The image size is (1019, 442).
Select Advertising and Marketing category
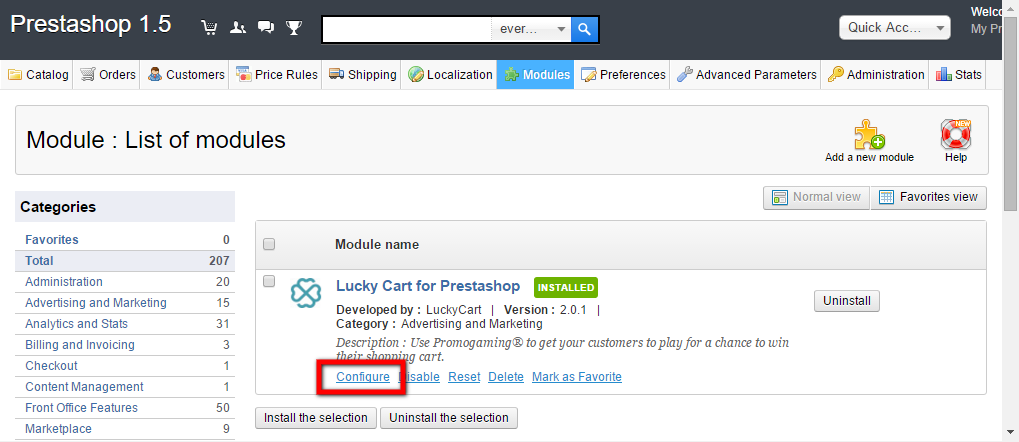pyautogui.click(x=96, y=303)
